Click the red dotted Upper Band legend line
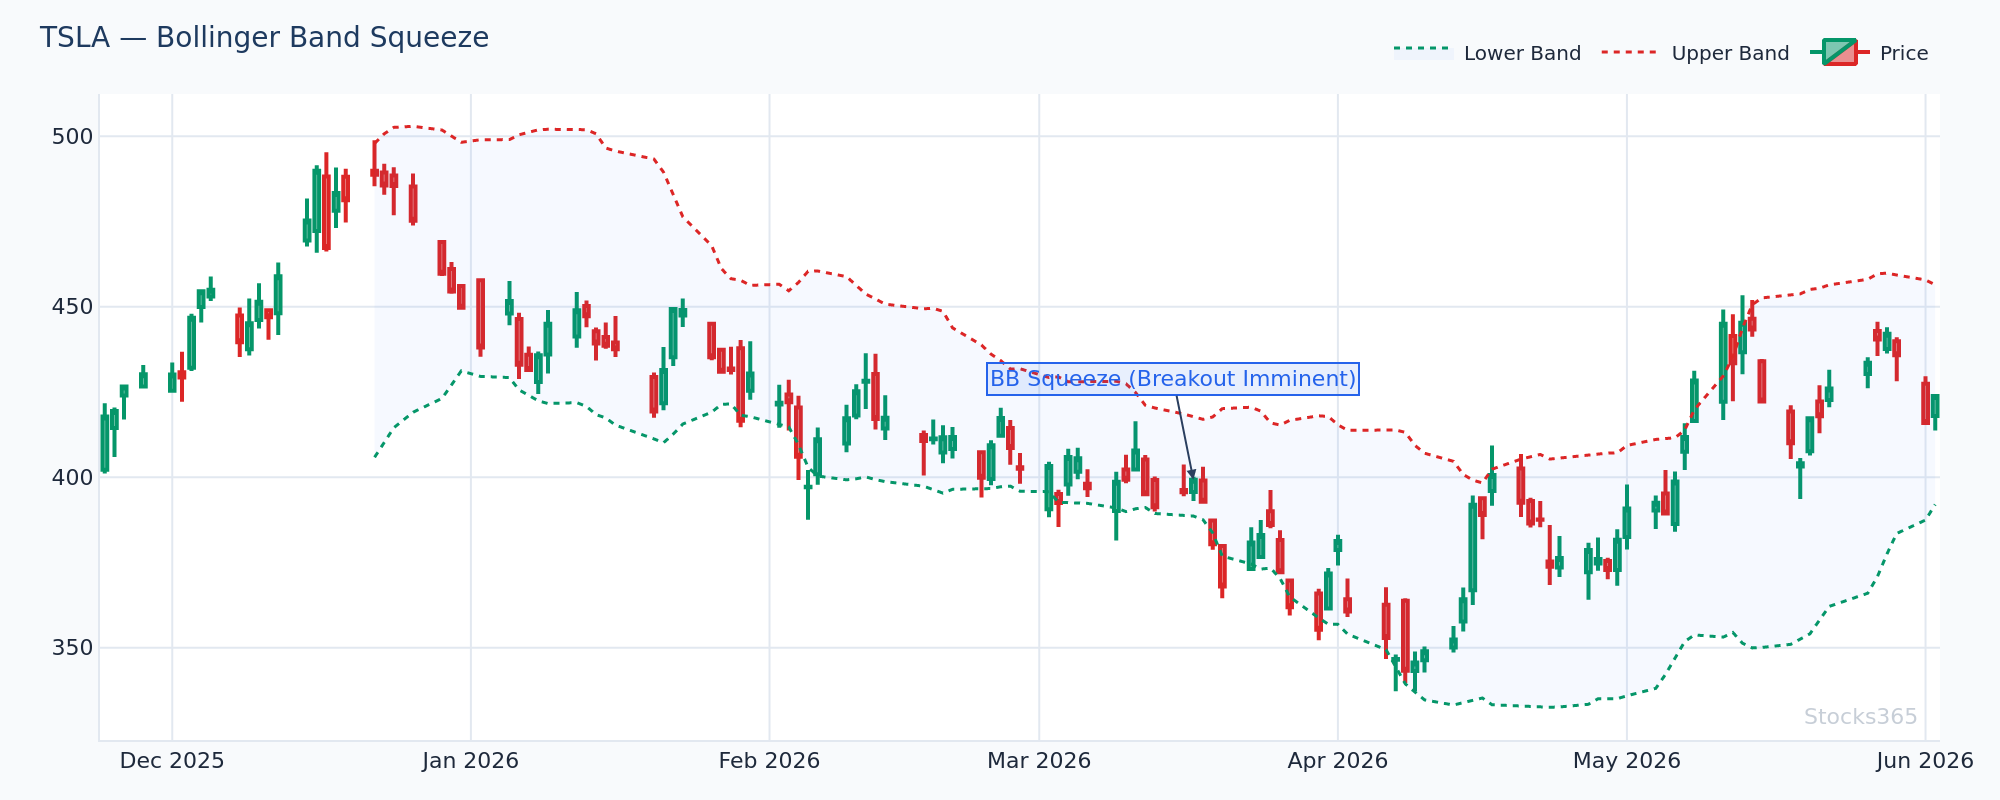Screen dimensions: 2000x800 1630,52
